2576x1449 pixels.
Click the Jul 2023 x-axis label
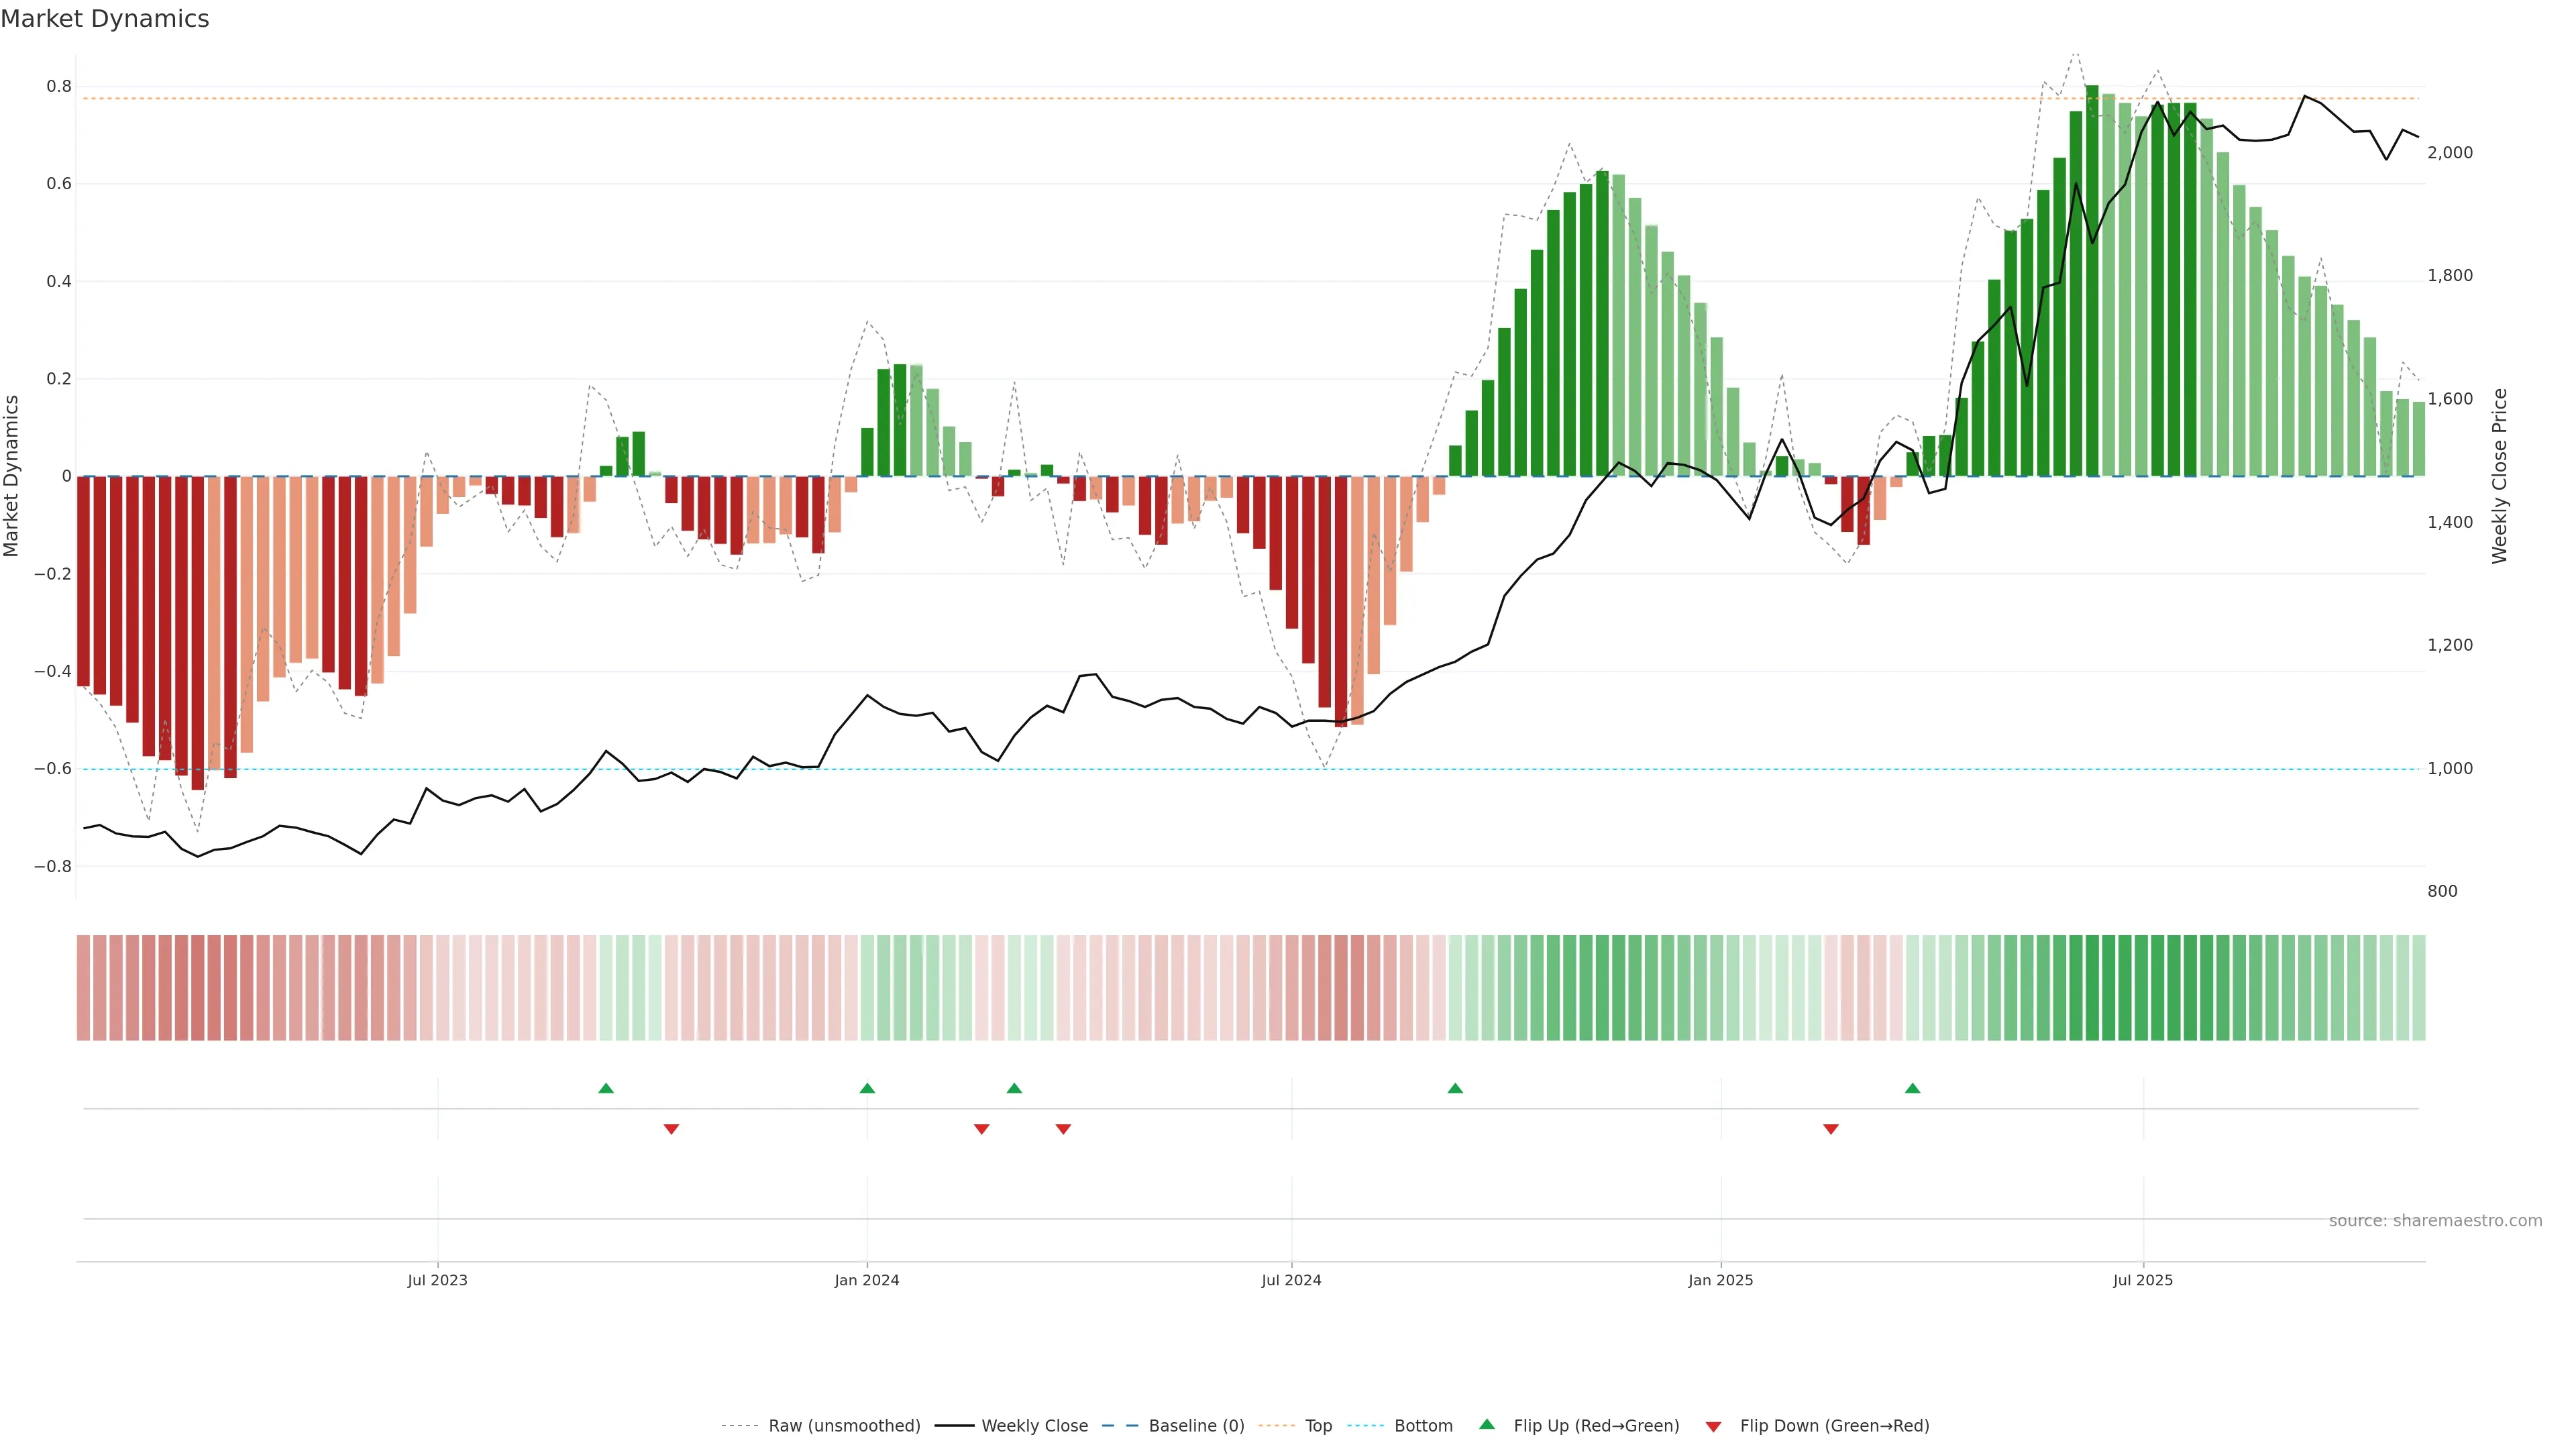[437, 1280]
